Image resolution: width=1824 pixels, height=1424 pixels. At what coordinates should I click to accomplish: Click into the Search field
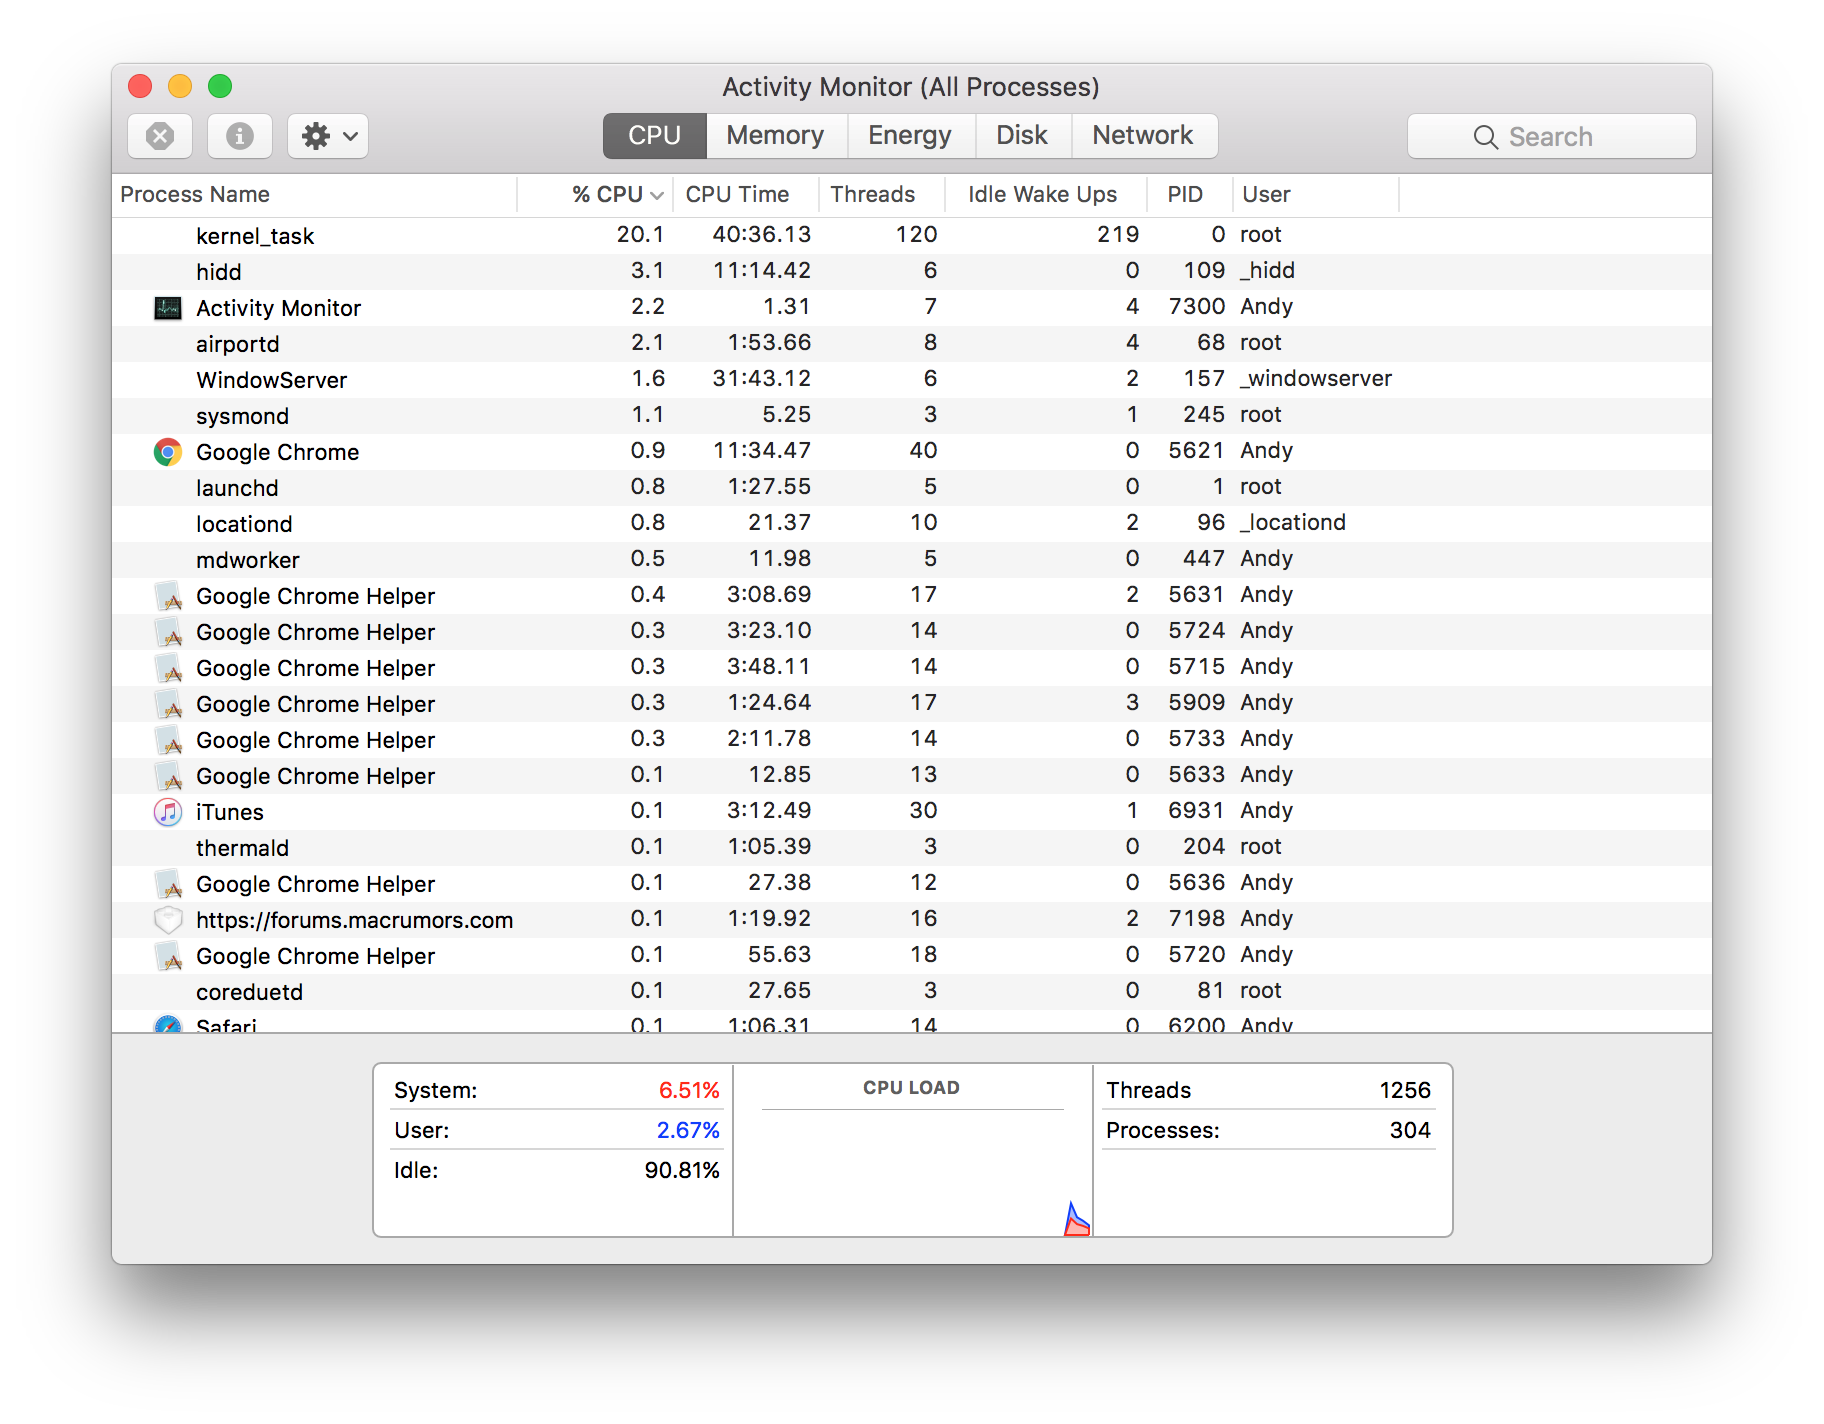1552,136
